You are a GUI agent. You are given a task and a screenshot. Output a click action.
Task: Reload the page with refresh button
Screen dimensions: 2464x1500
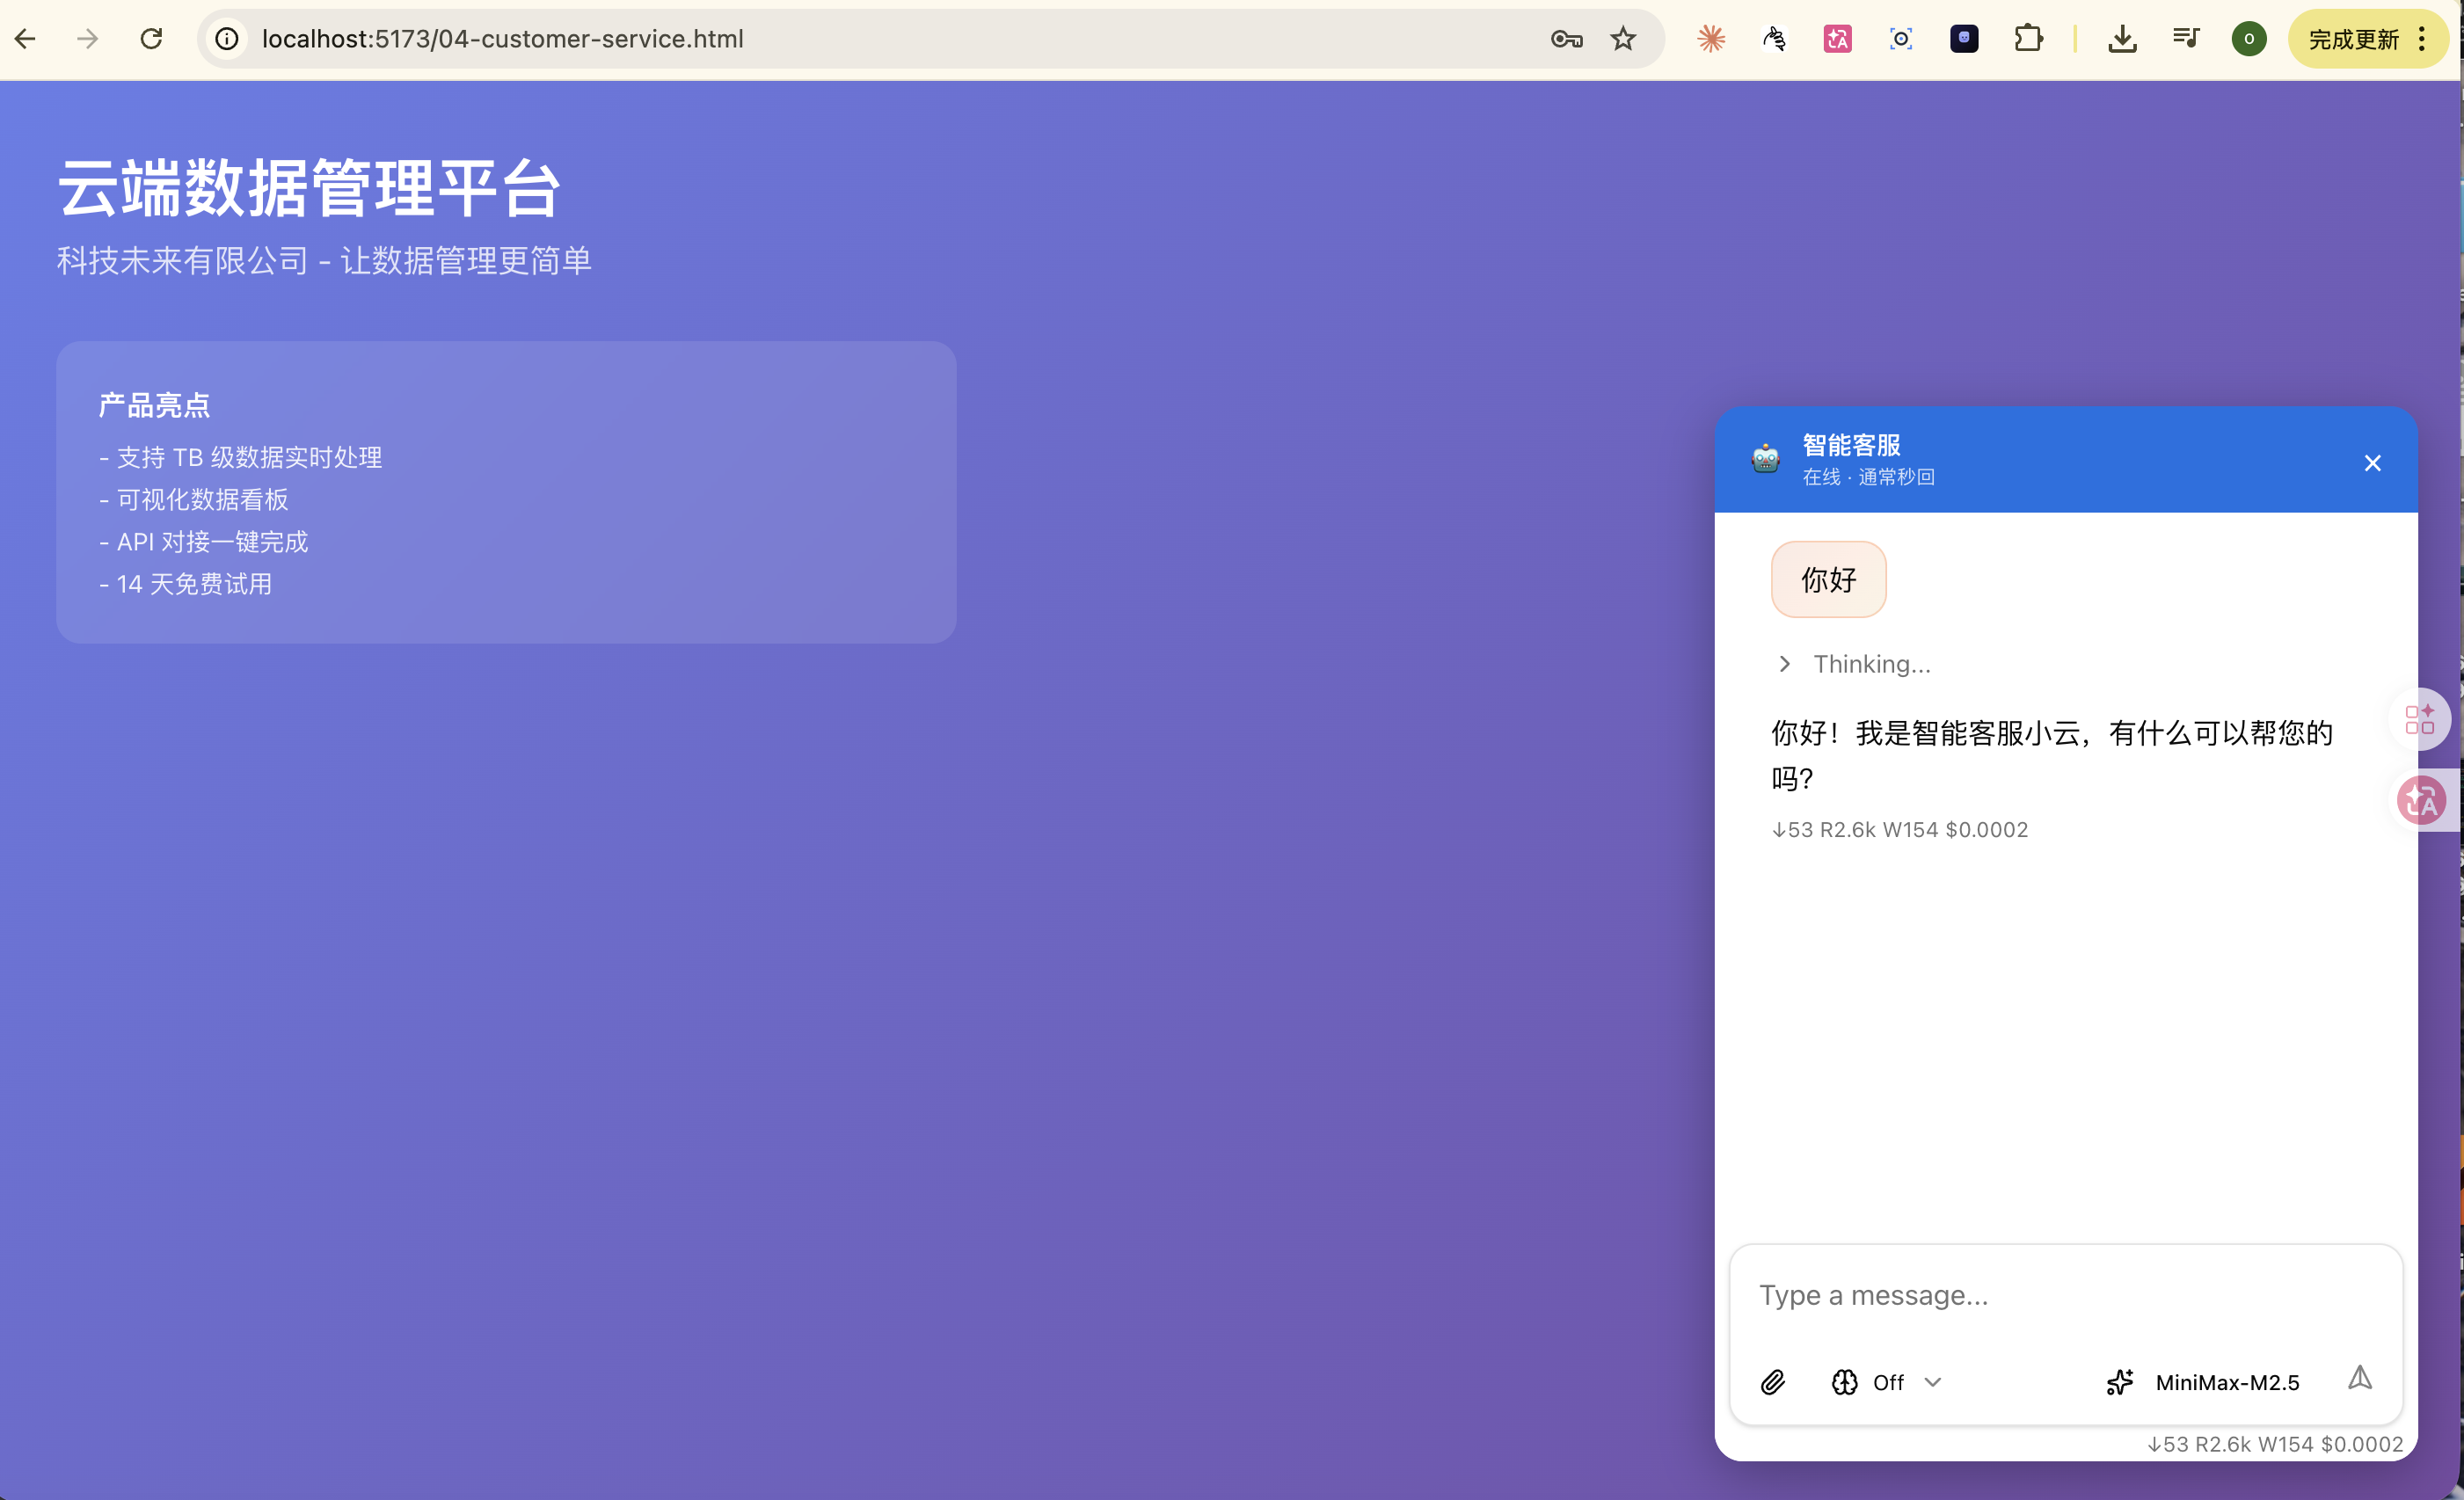point(151,39)
